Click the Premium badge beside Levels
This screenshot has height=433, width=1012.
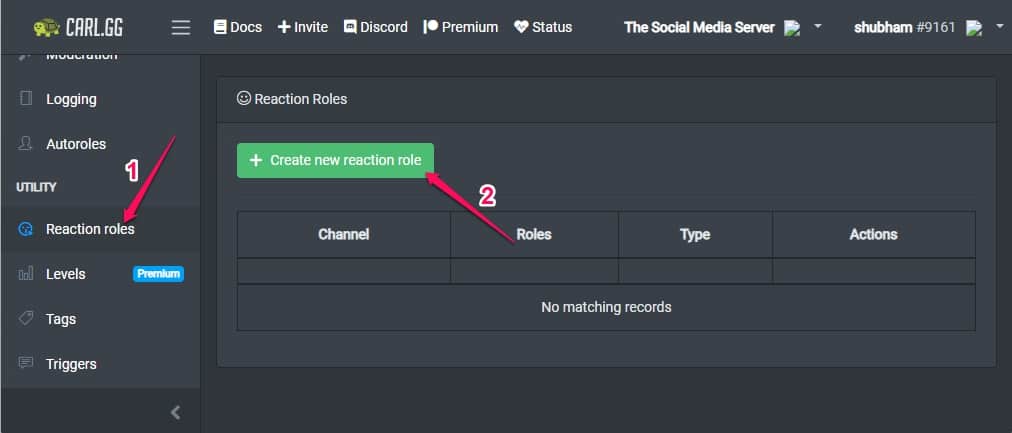[x=158, y=274]
